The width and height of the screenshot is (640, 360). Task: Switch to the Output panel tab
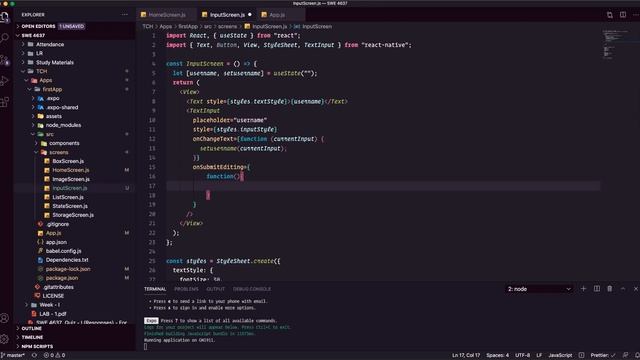pyautogui.click(x=216, y=289)
